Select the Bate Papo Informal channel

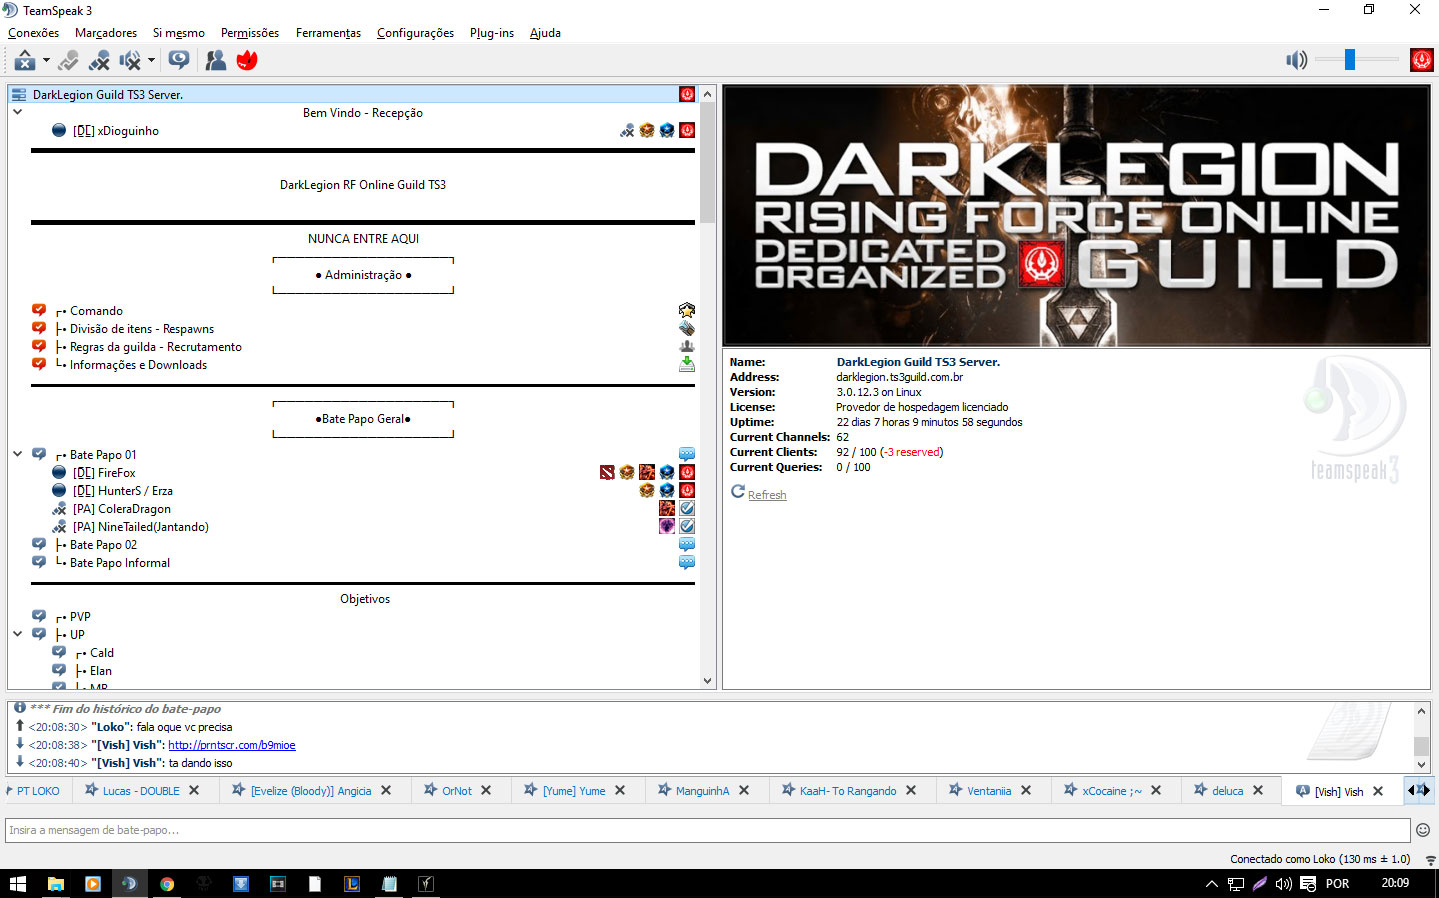pos(119,563)
